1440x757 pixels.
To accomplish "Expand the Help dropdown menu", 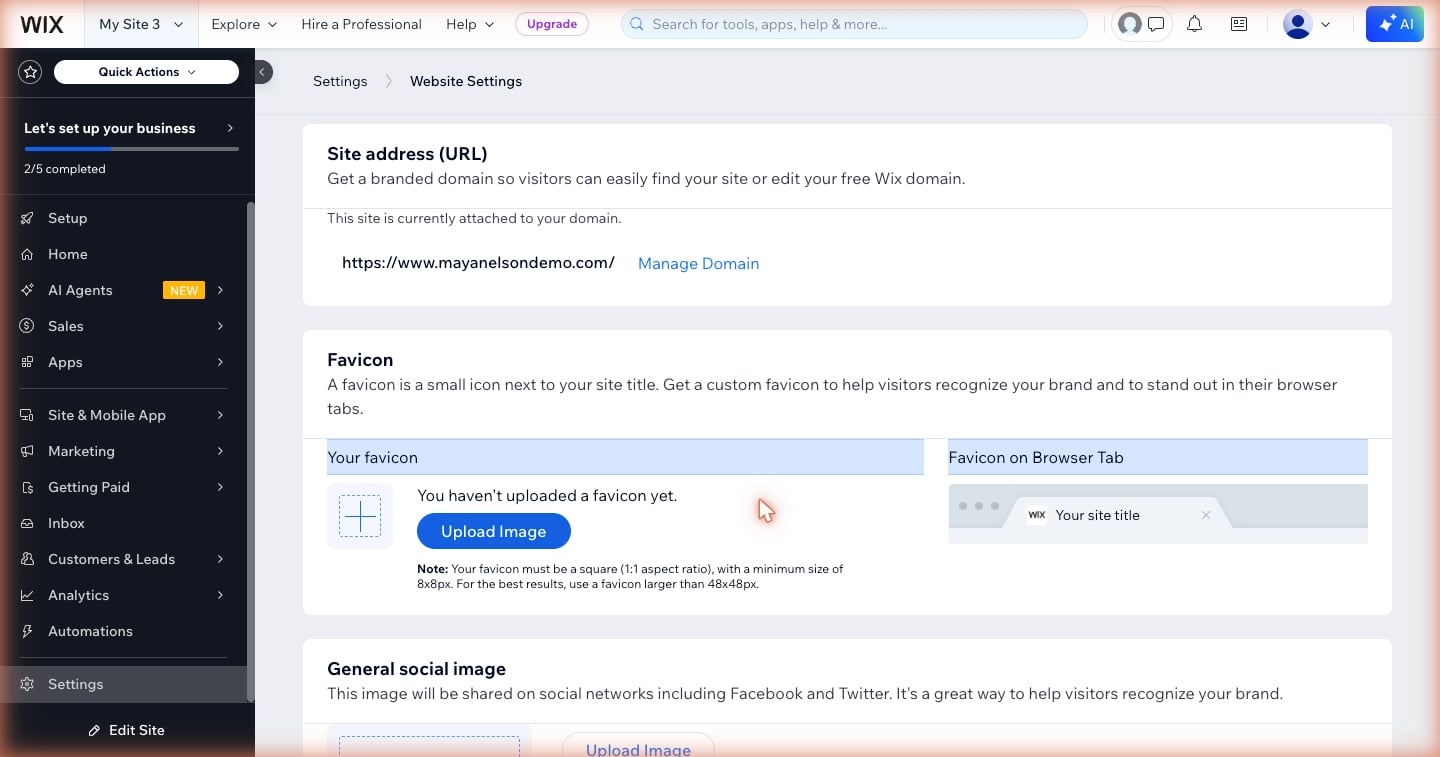I will pyautogui.click(x=470, y=24).
